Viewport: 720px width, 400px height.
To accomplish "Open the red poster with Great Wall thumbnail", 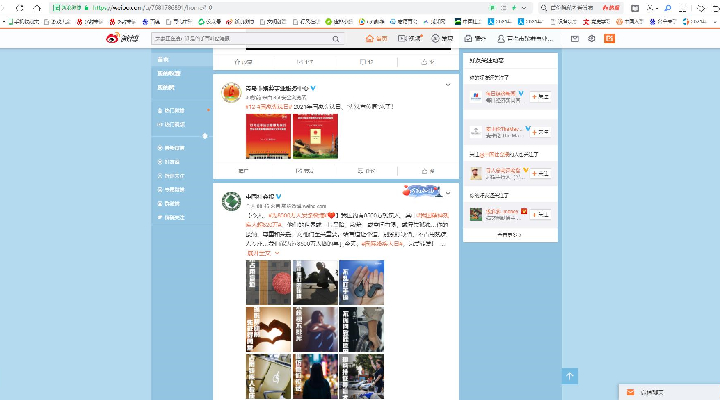I will [x=315, y=136].
